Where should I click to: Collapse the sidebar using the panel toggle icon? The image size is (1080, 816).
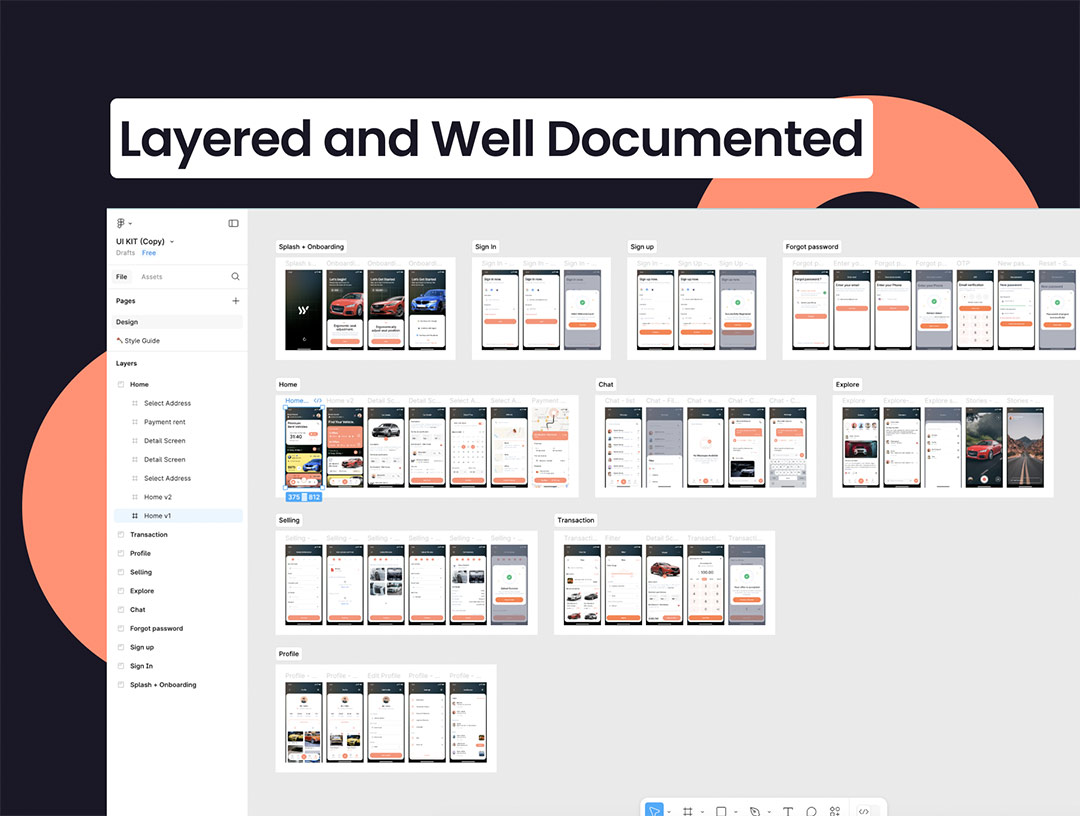[234, 223]
